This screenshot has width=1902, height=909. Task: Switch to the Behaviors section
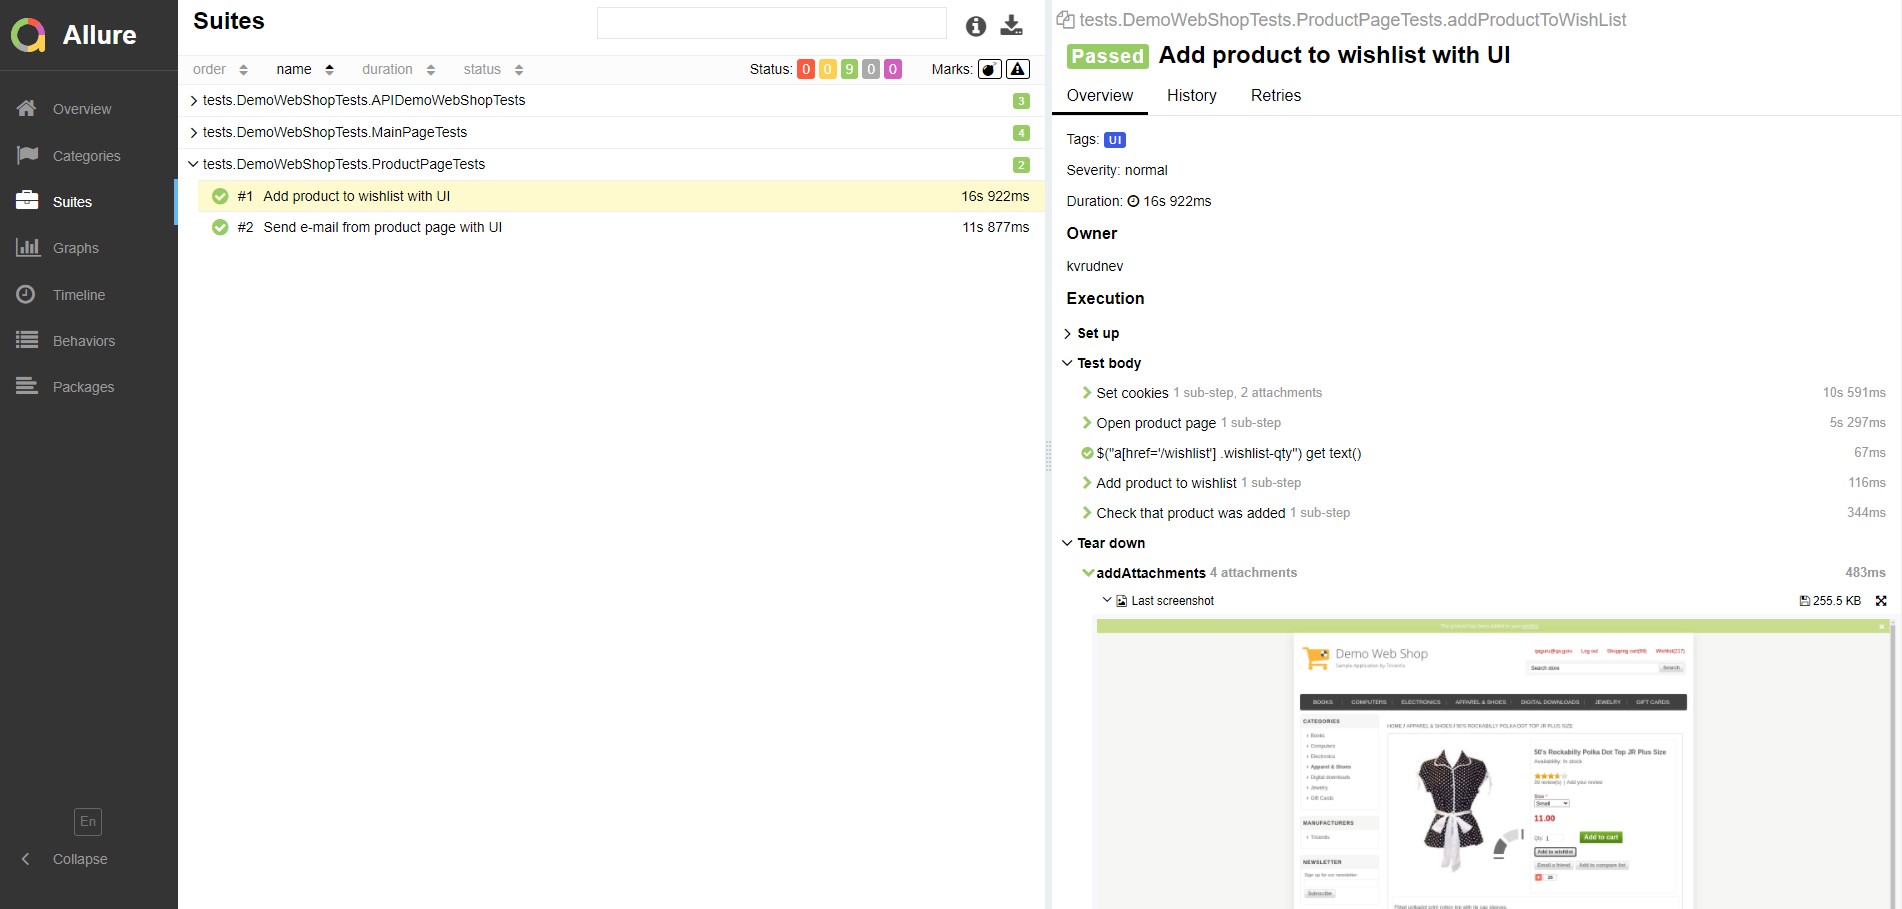pos(83,340)
